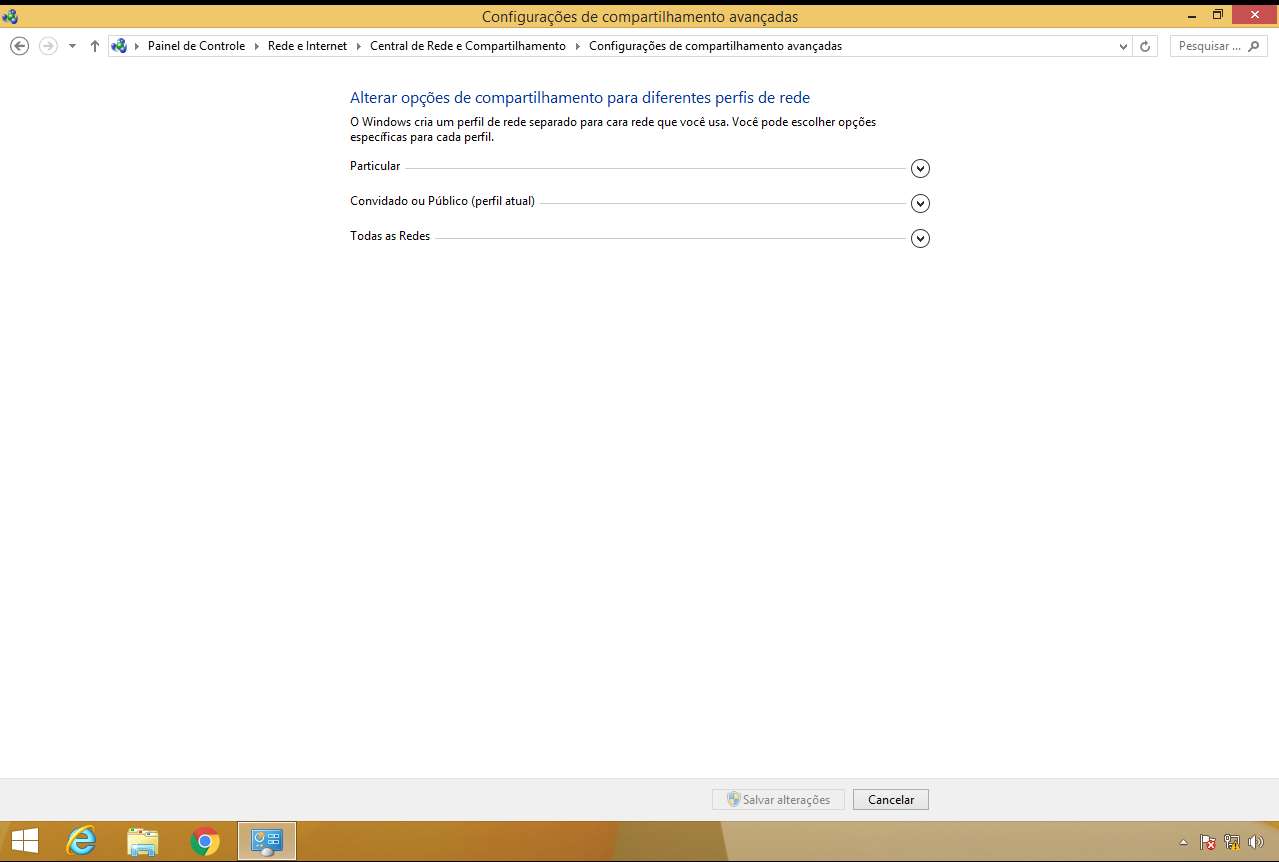Click the Todas as Redes label
The height and width of the screenshot is (862, 1279).
point(390,237)
